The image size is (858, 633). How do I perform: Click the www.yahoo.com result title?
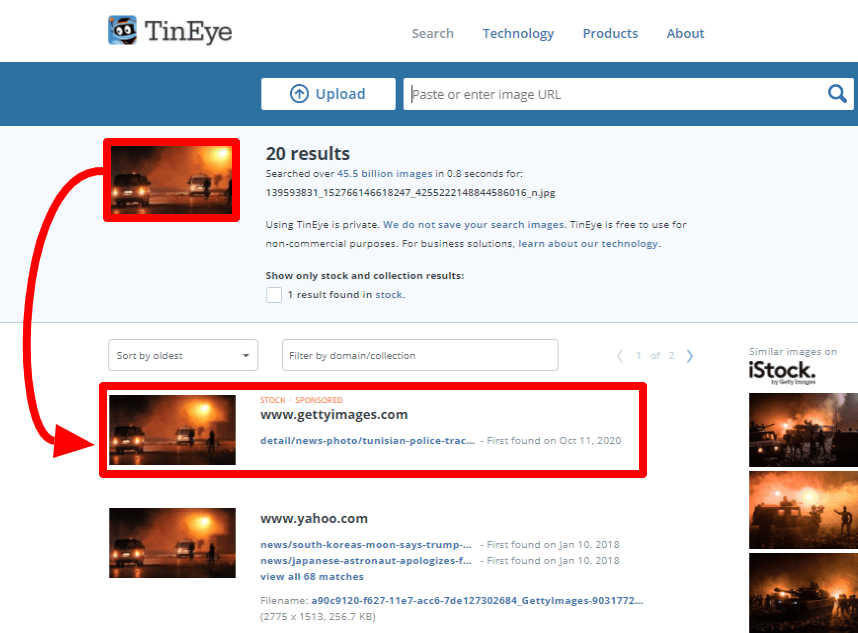click(x=314, y=519)
